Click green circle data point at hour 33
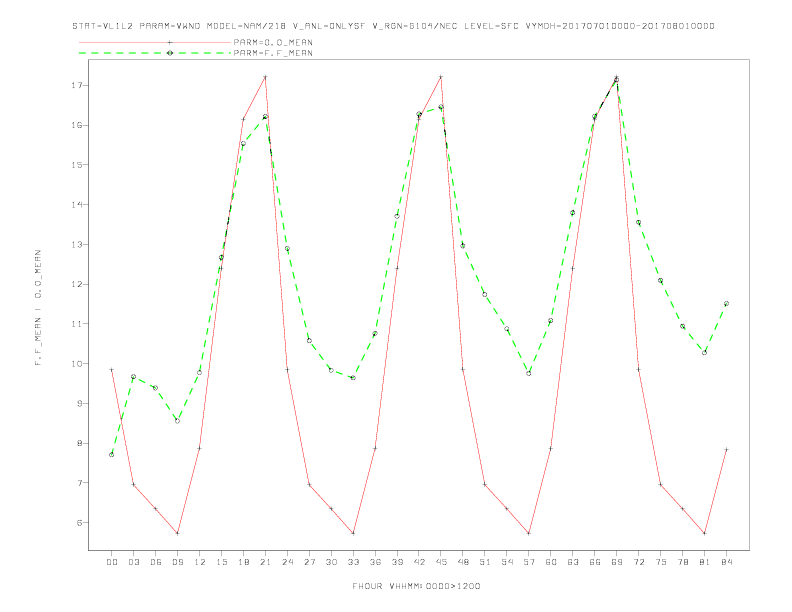The image size is (792, 612). click(353, 378)
